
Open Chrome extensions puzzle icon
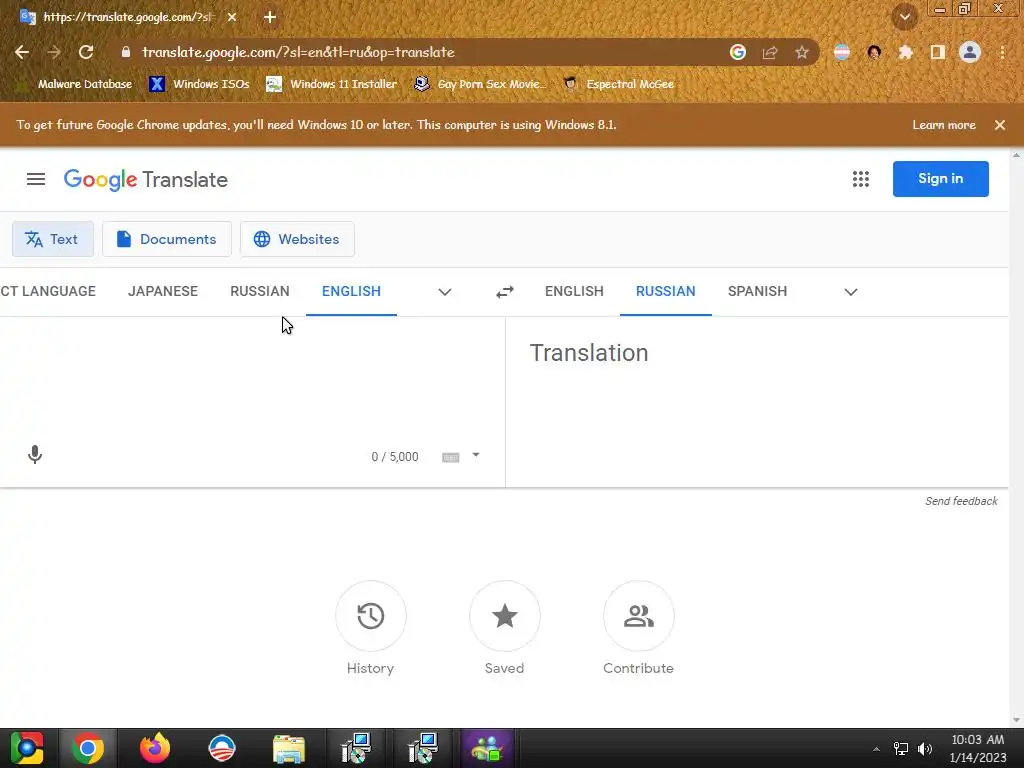coord(906,52)
